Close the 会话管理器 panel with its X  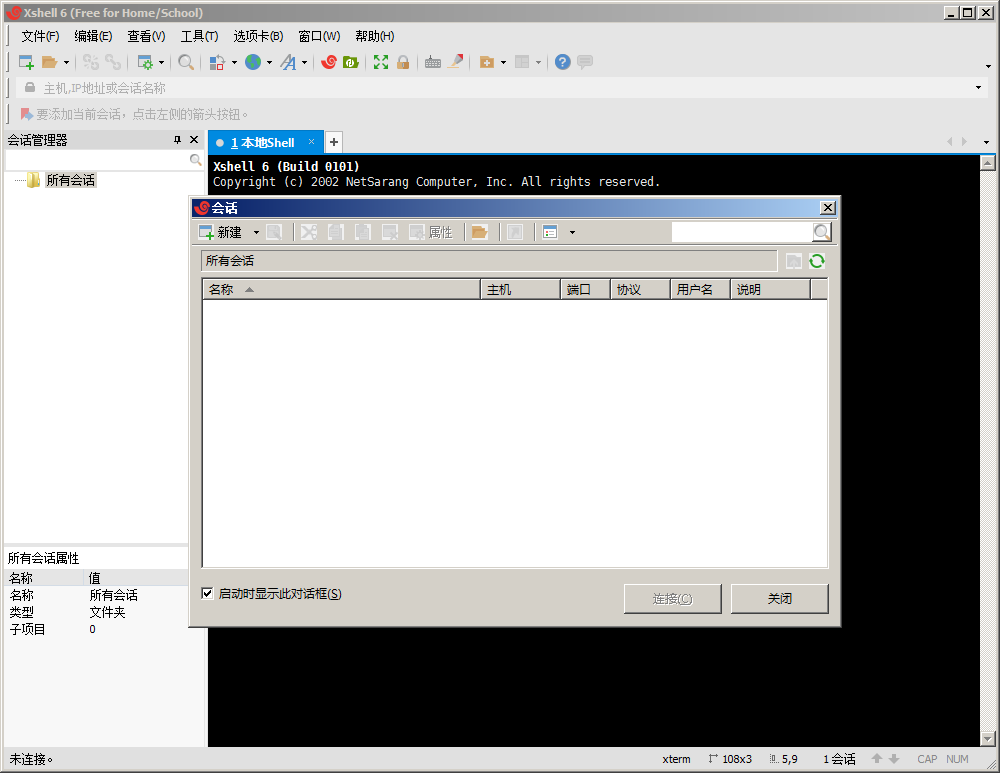pyautogui.click(x=194, y=140)
